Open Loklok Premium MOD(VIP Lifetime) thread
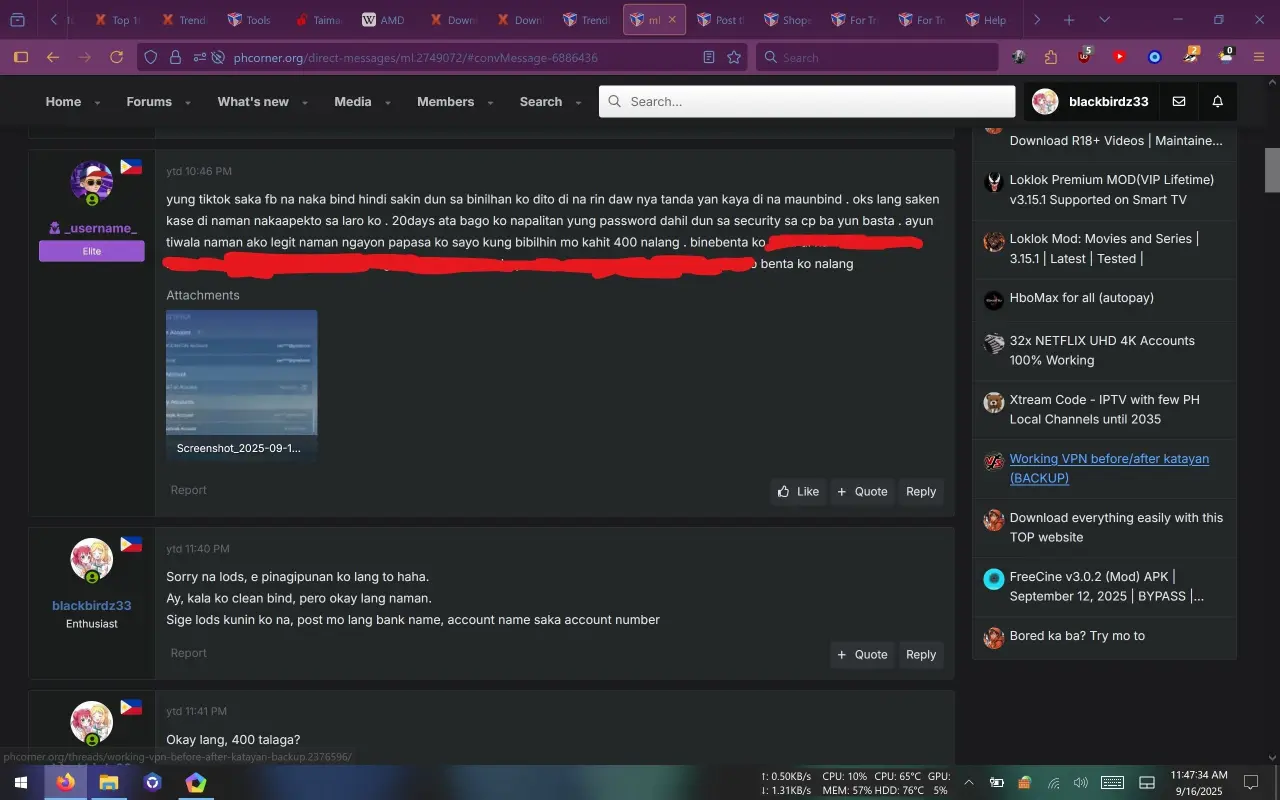1280x800 pixels. point(1111,189)
